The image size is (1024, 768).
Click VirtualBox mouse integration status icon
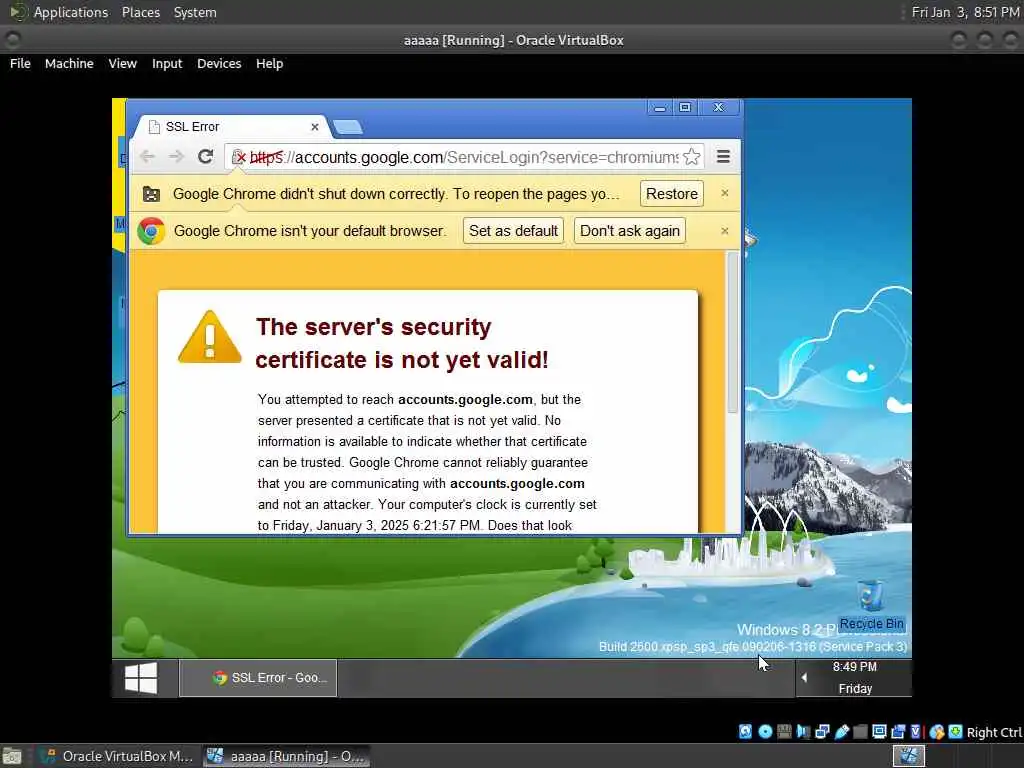pos(936,732)
